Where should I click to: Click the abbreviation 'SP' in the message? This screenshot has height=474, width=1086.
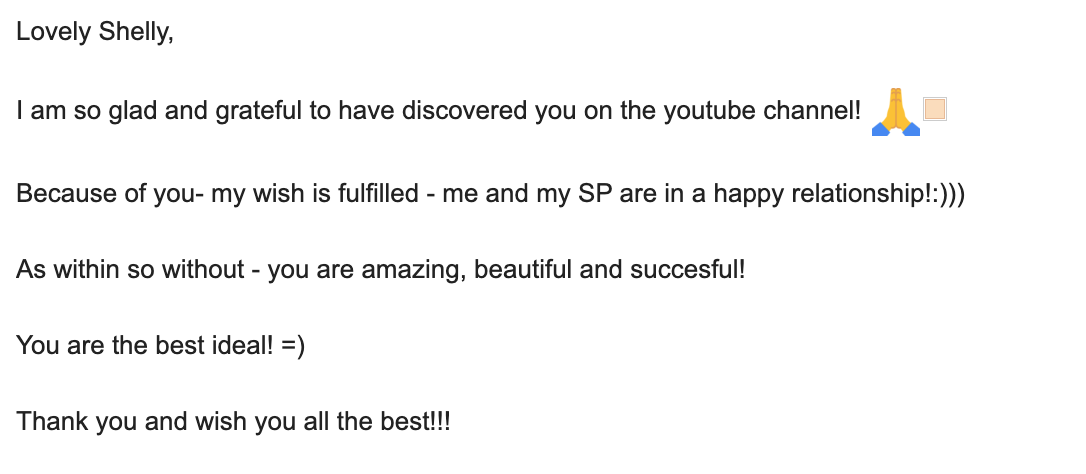point(596,193)
